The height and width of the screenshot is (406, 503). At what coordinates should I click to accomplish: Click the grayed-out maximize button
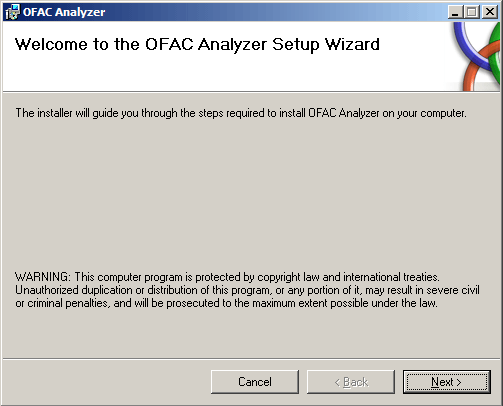471,12
